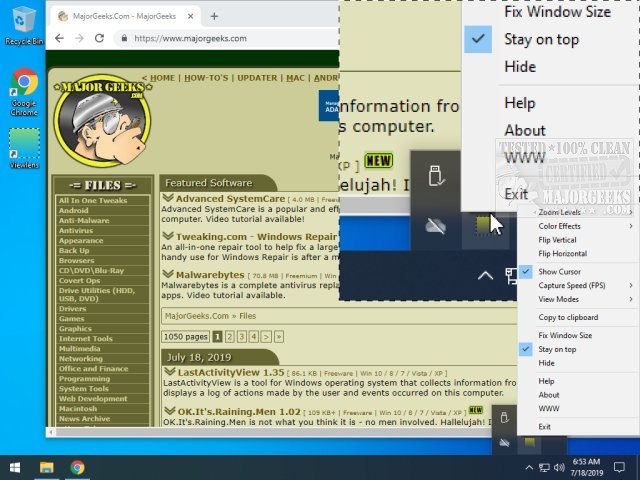Click the OneDrive cloud icon in small tray popup
The width and height of the screenshot is (640, 480).
tap(504, 442)
